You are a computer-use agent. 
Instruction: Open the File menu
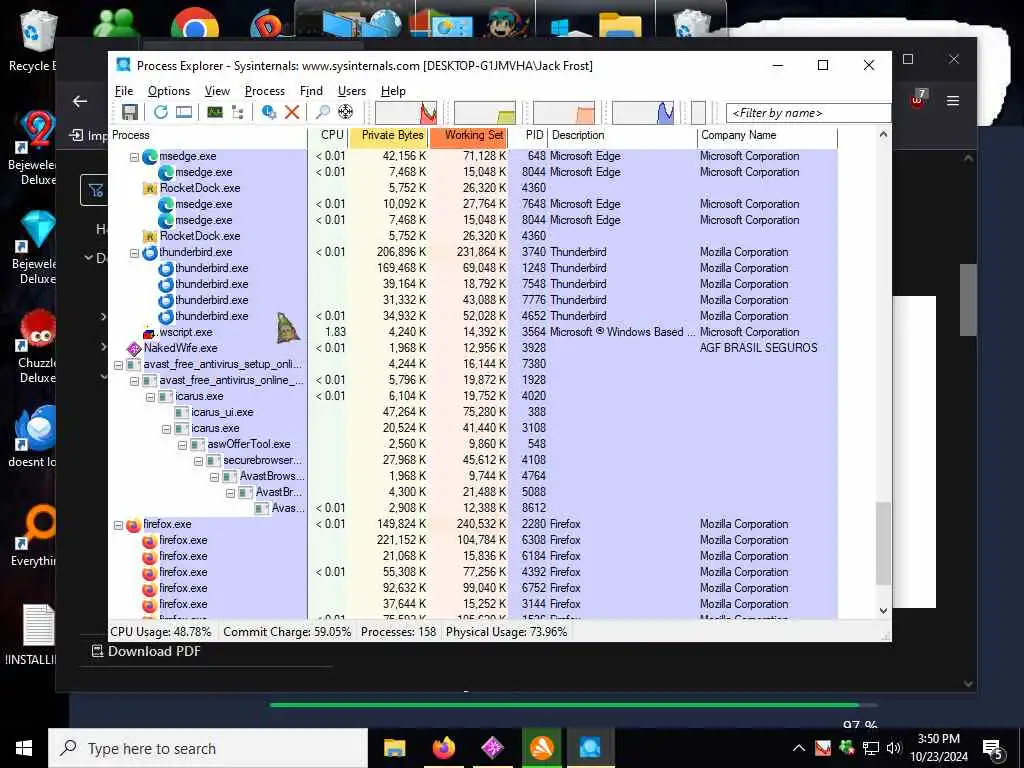coord(124,91)
